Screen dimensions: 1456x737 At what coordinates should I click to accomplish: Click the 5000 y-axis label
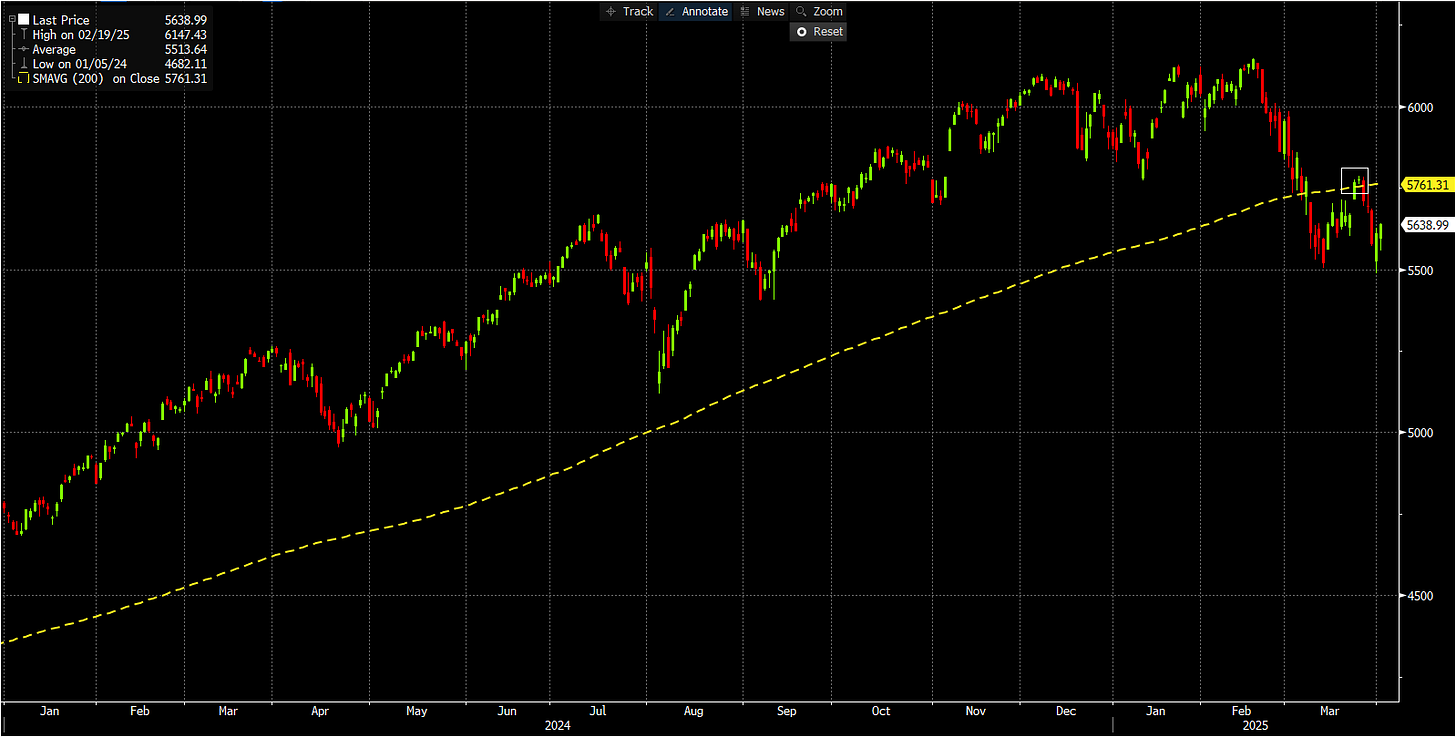pos(1420,433)
